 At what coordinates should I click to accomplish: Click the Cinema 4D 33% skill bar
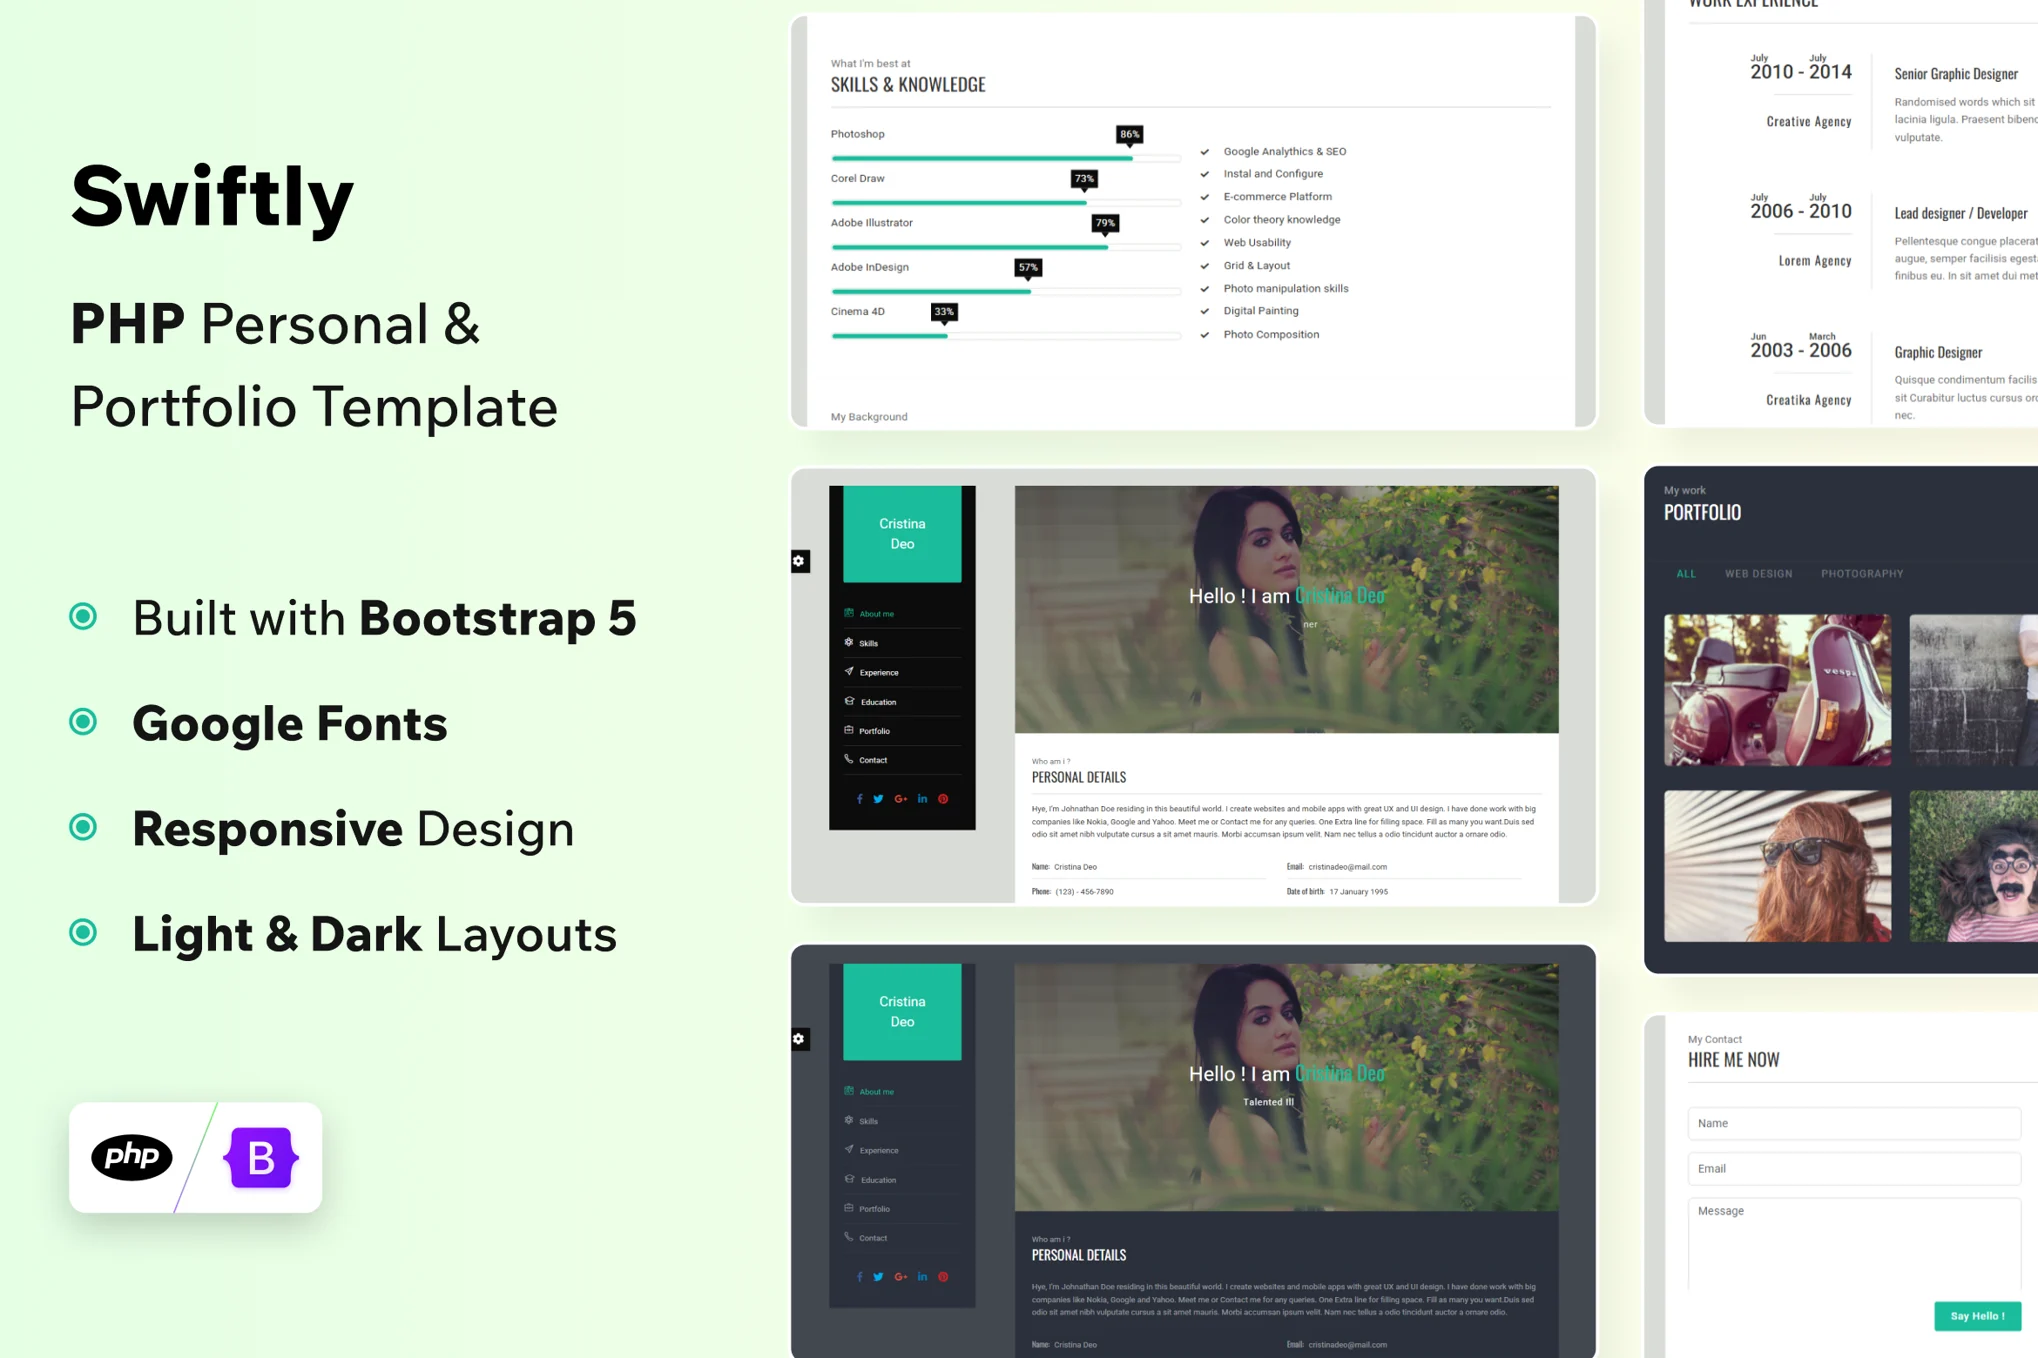(x=1005, y=336)
